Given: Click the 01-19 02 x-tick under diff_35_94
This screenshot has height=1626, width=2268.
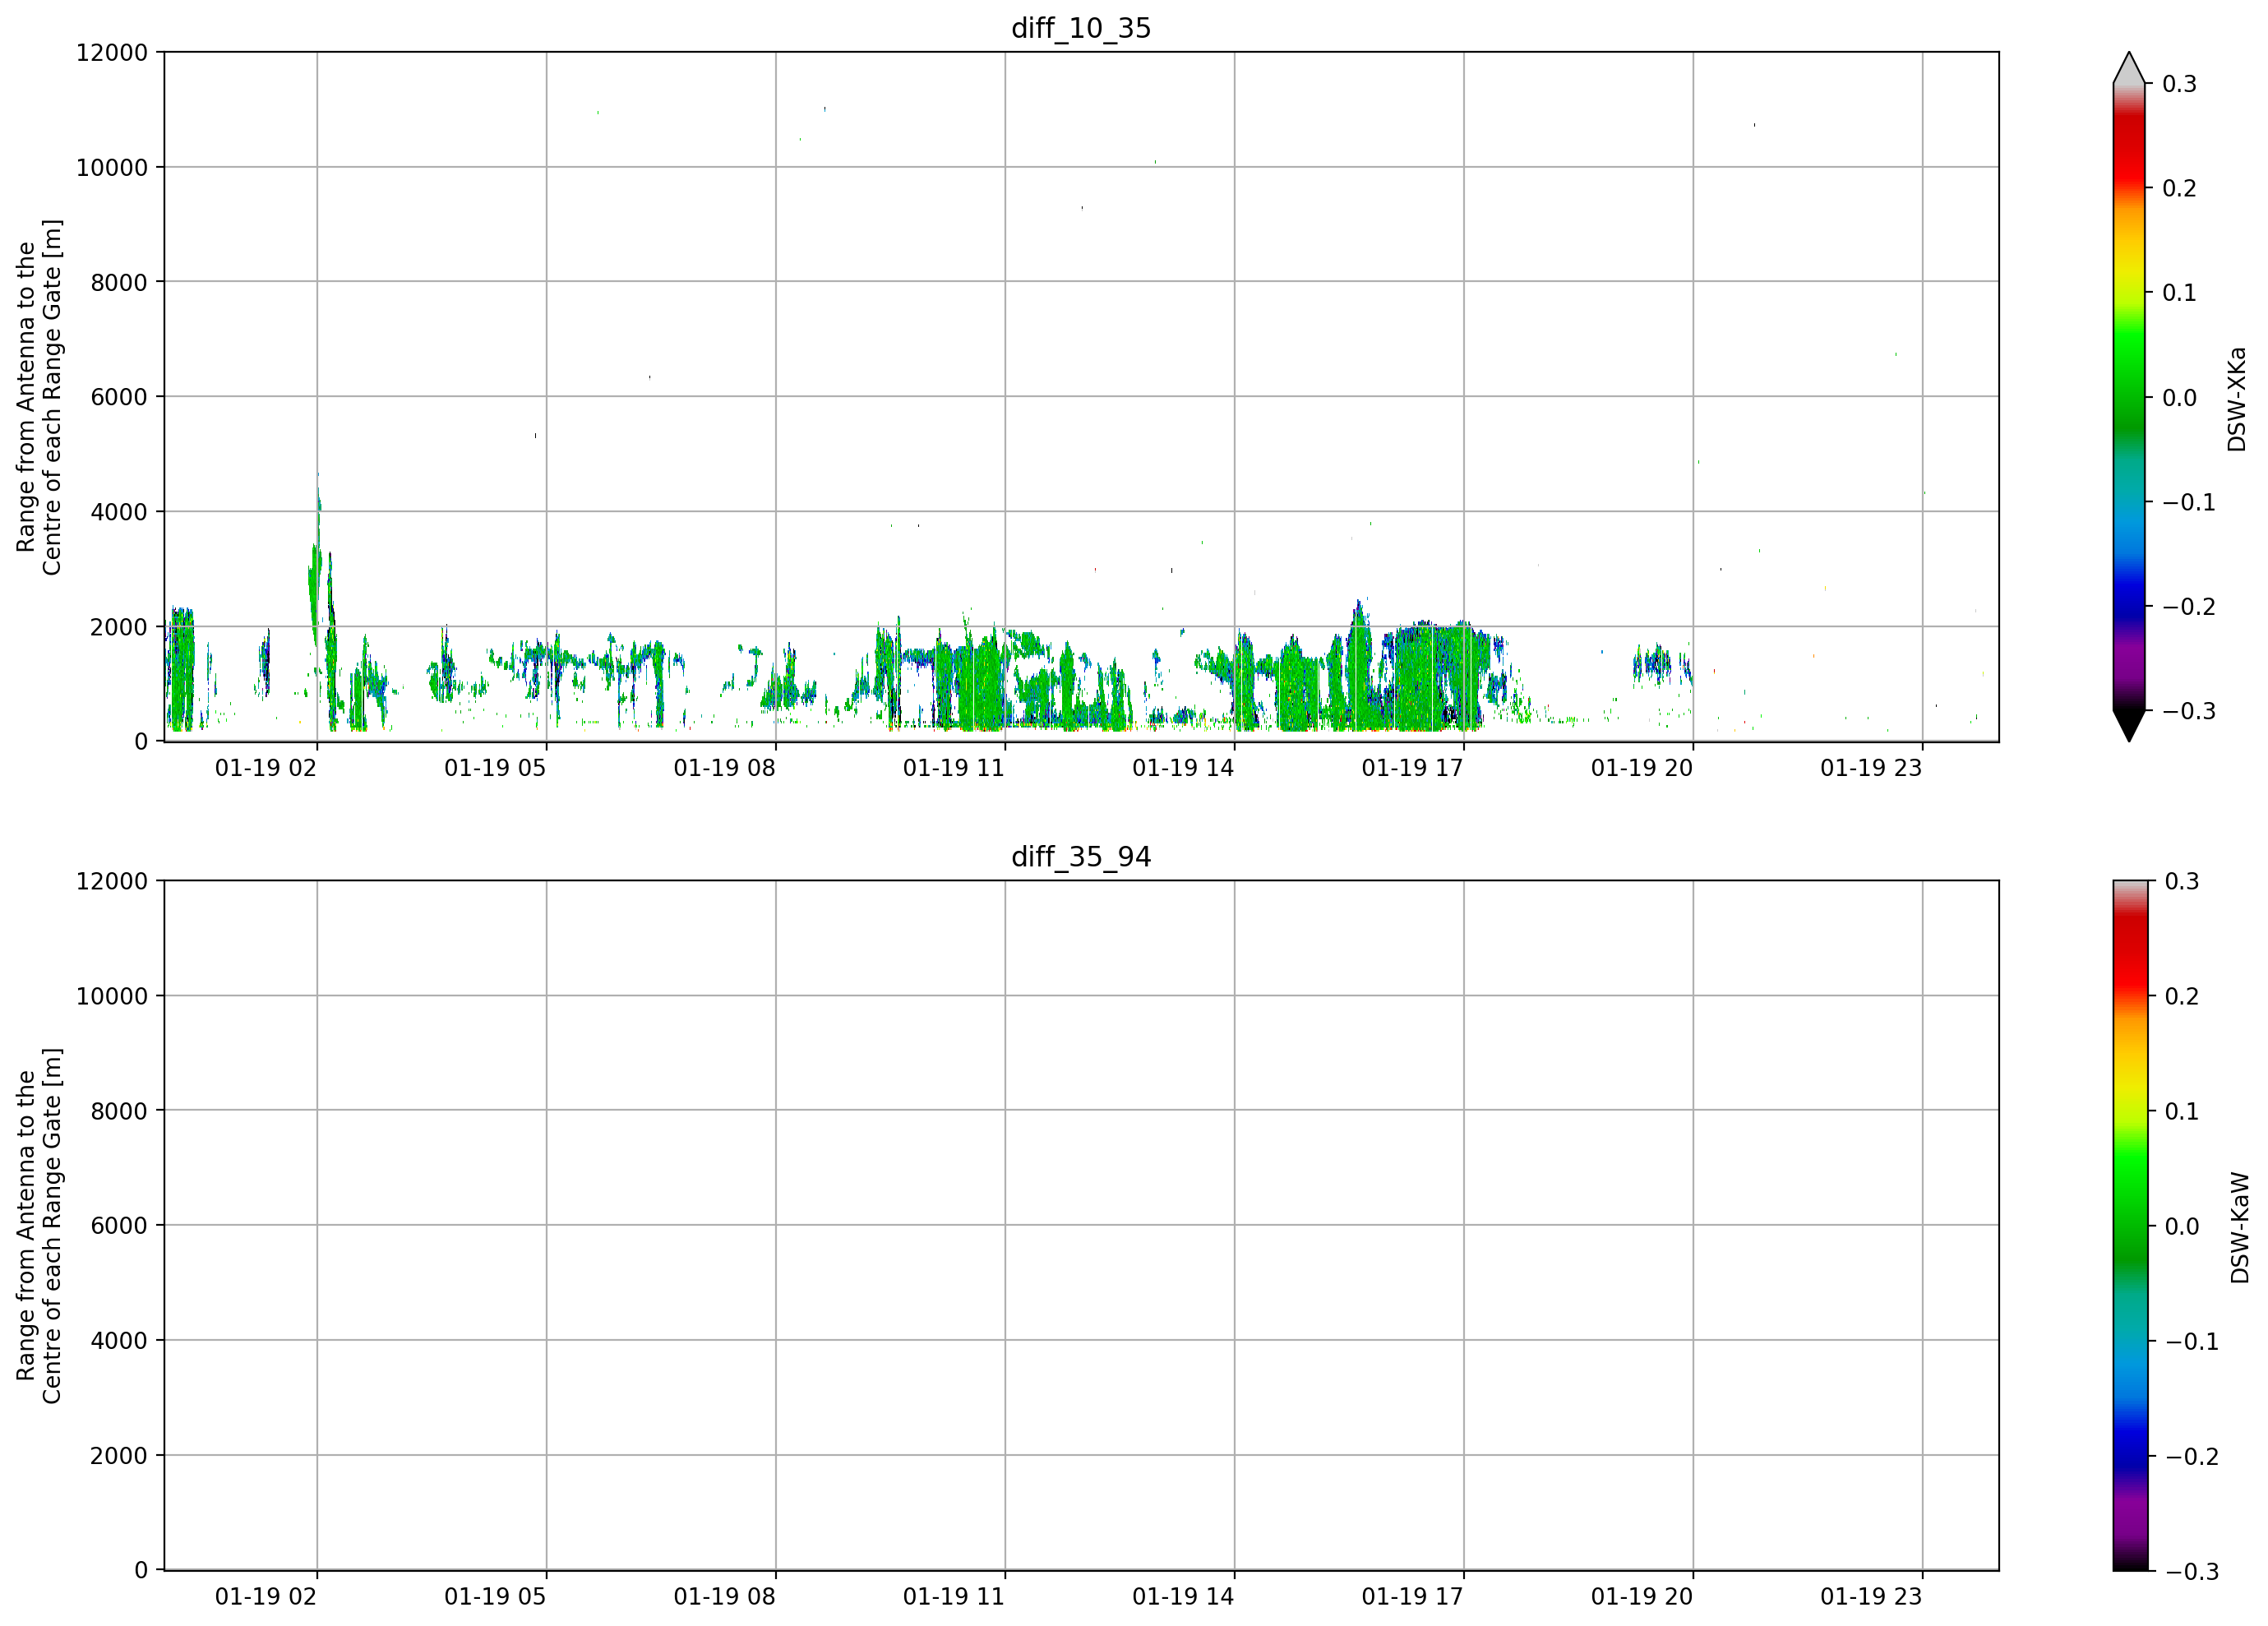Looking at the screenshot, I should (266, 1597).
